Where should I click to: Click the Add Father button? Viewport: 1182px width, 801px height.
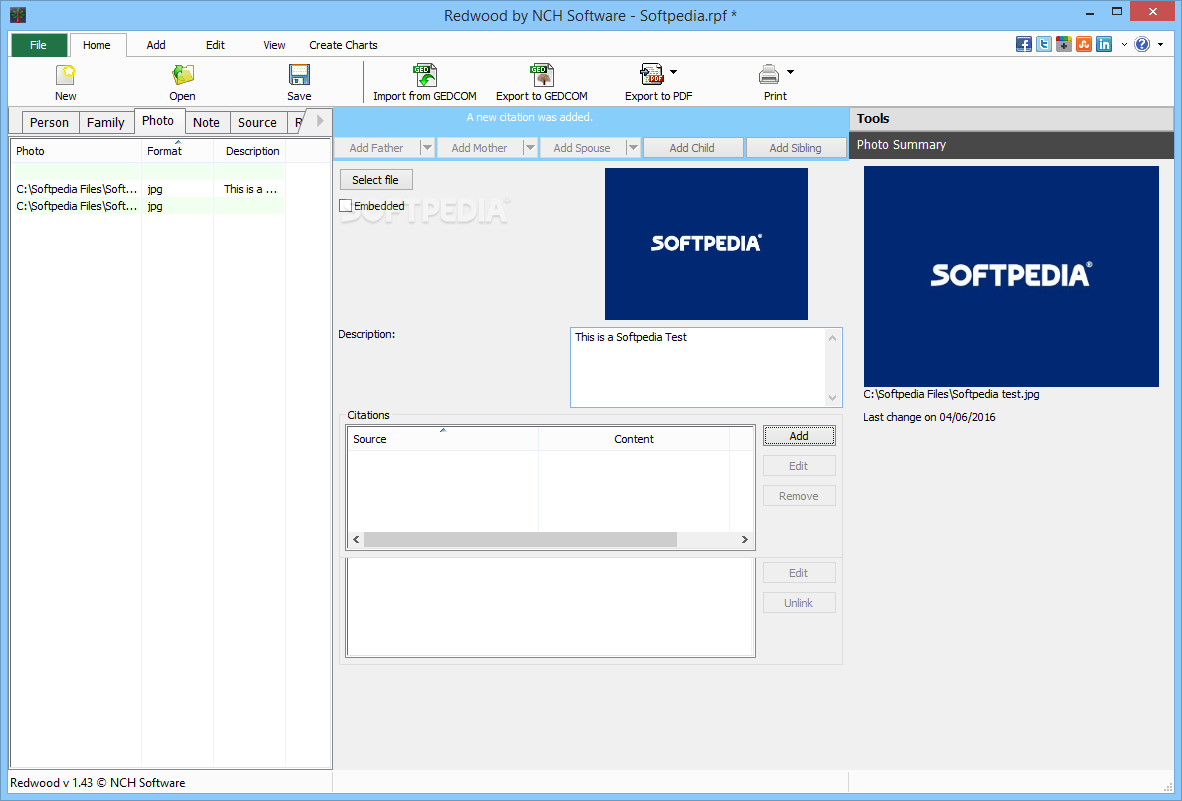point(377,148)
